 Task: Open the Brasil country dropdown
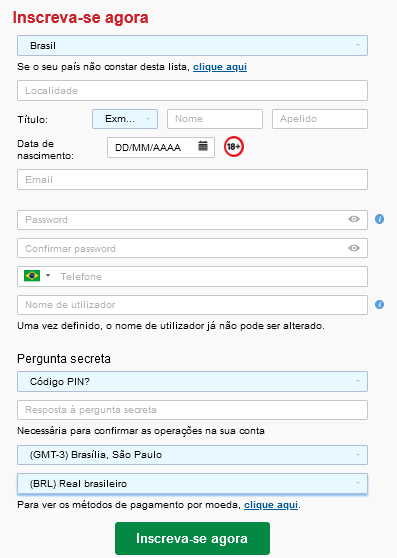tap(192, 46)
